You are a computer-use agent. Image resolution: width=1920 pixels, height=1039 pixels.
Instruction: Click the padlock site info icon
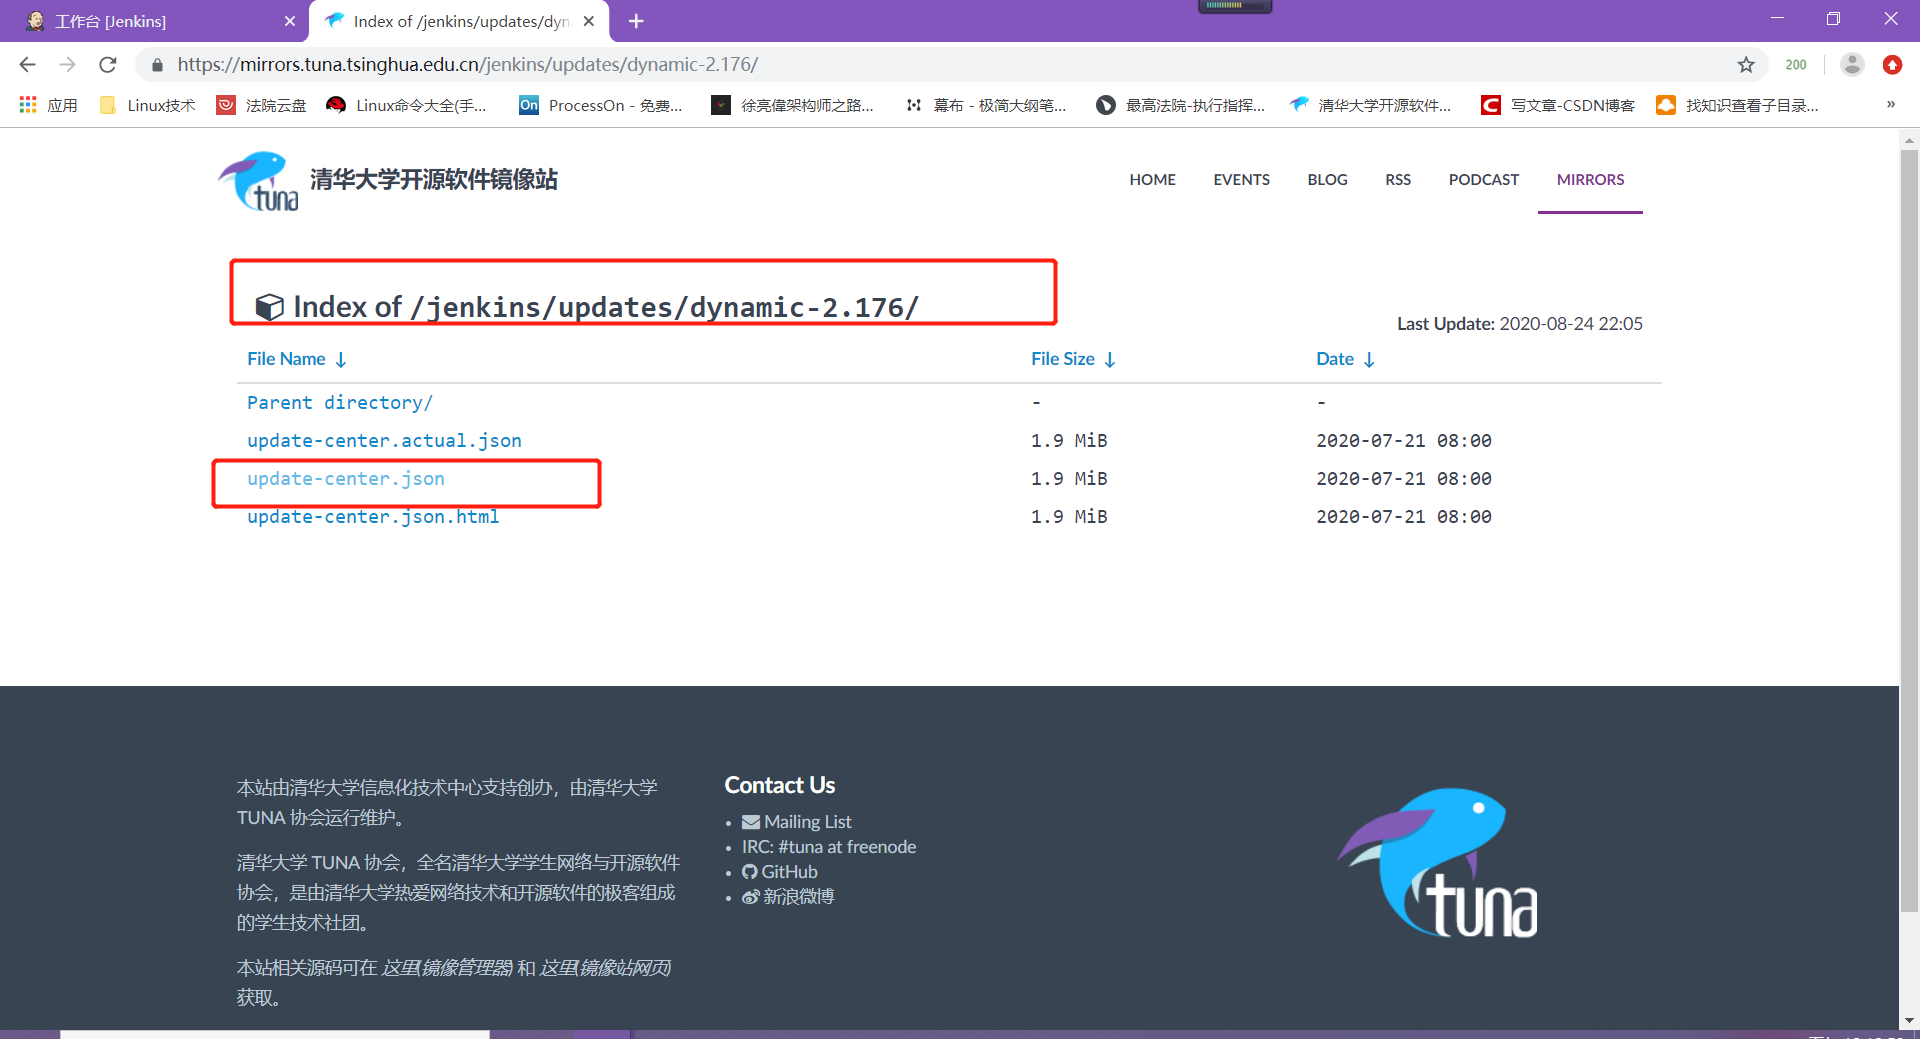click(157, 65)
